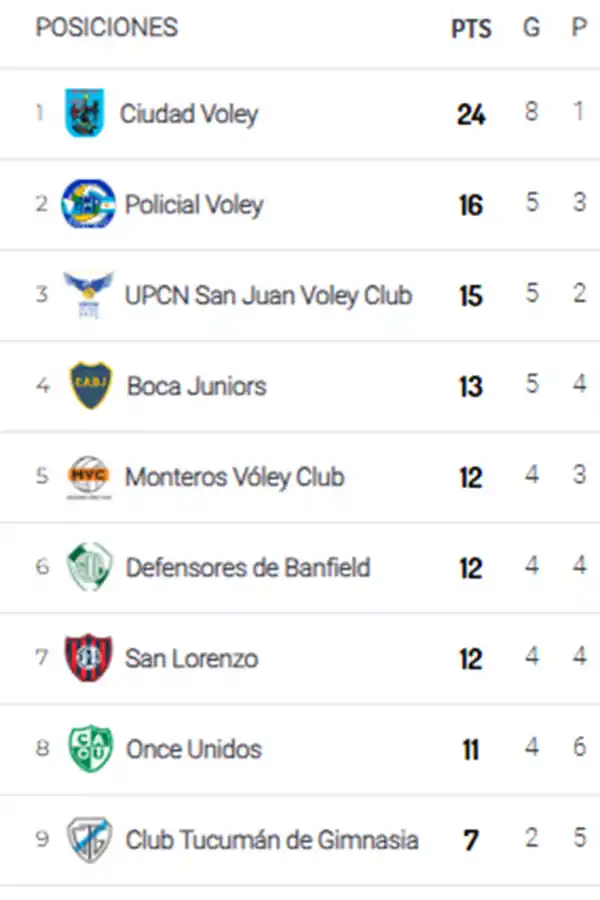Click the Monteros Vóley Club MVC emblem
600x900 pixels.
[88, 477]
